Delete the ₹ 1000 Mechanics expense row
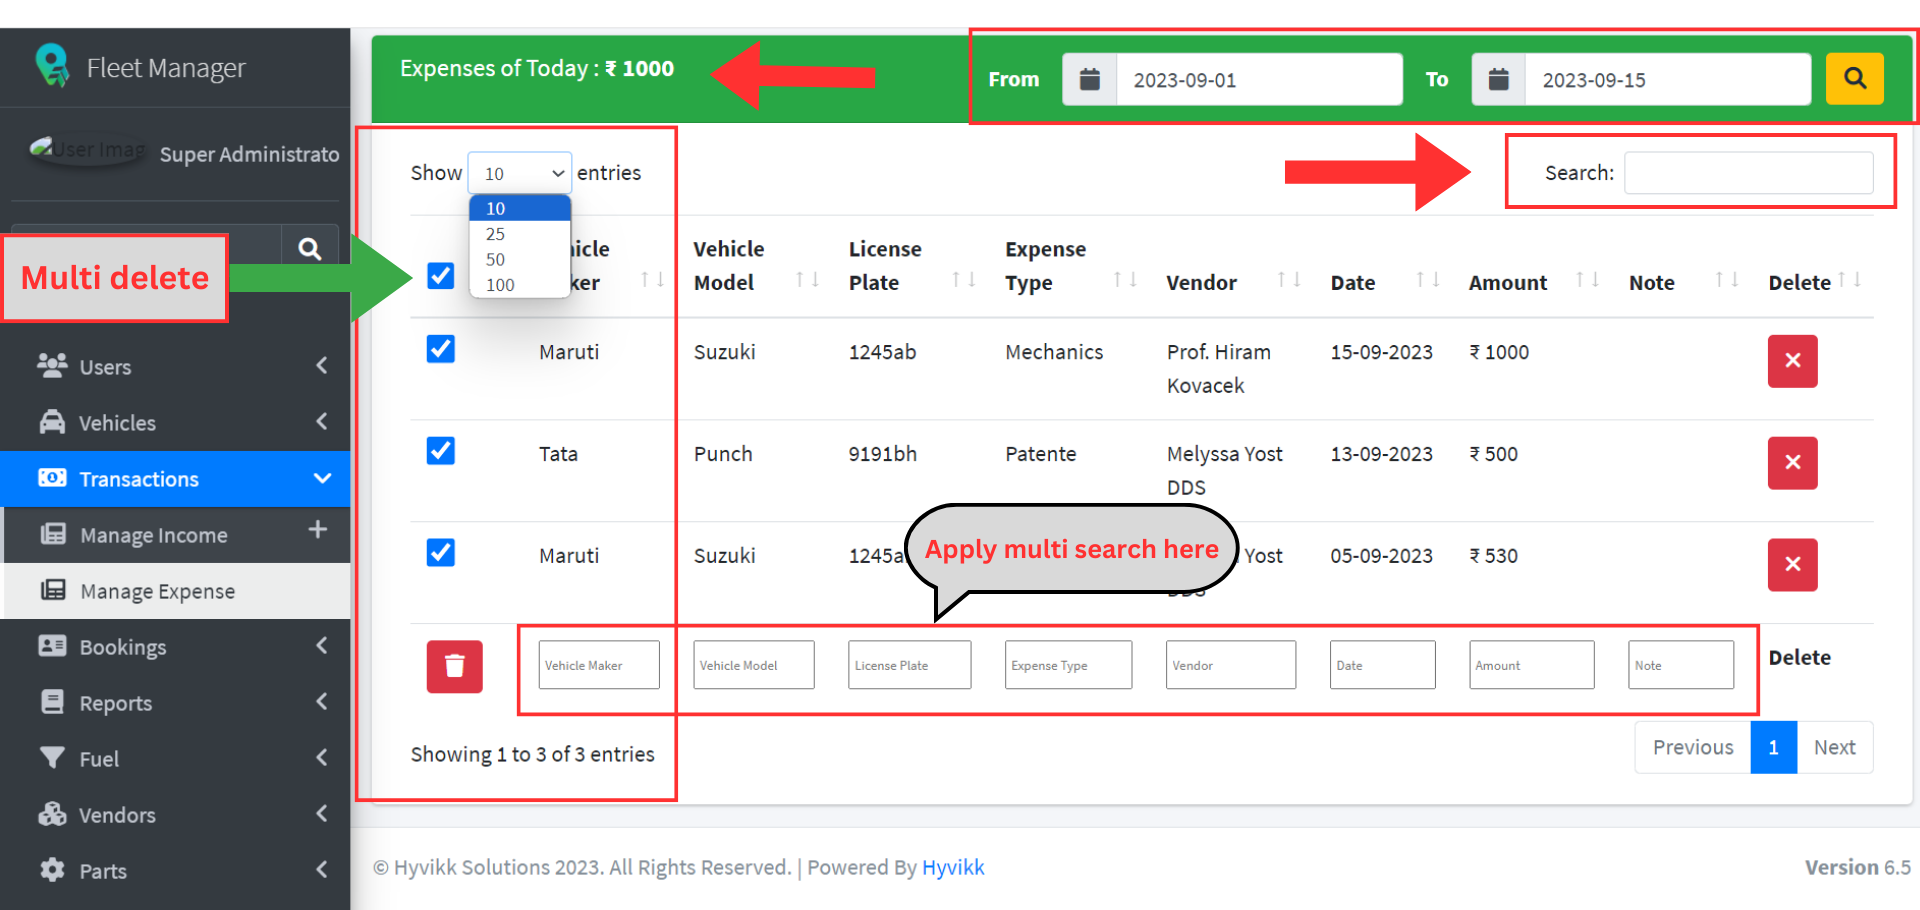The width and height of the screenshot is (1920, 910). point(1792,361)
